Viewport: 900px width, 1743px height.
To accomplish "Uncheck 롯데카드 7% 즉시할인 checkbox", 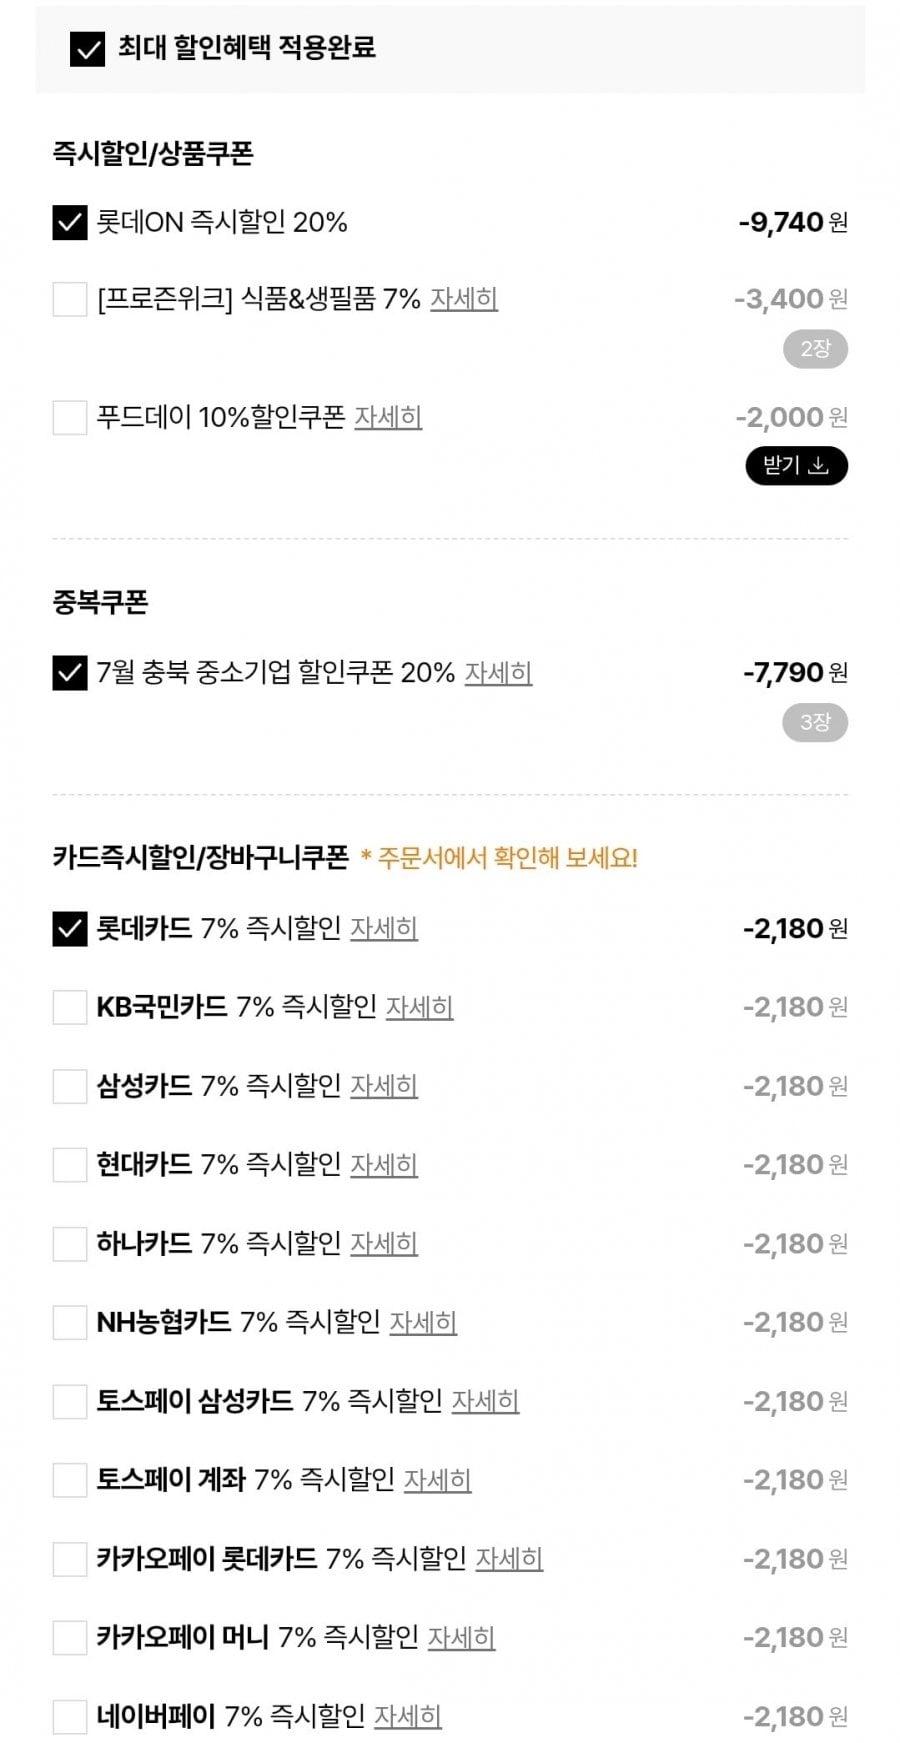I will point(70,929).
